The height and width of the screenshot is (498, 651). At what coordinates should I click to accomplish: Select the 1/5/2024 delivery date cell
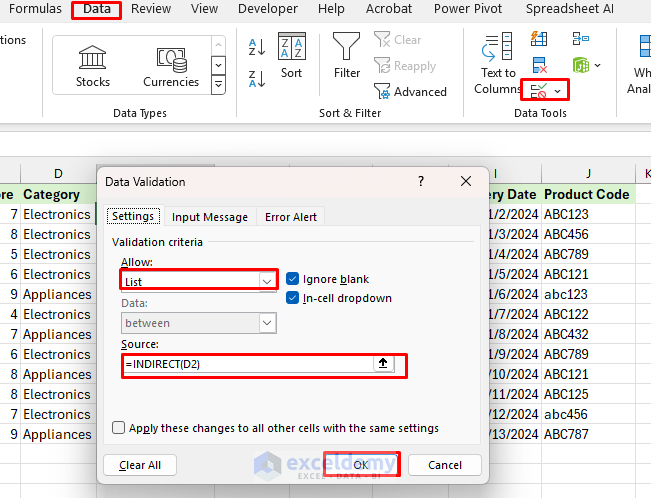[x=515, y=274]
